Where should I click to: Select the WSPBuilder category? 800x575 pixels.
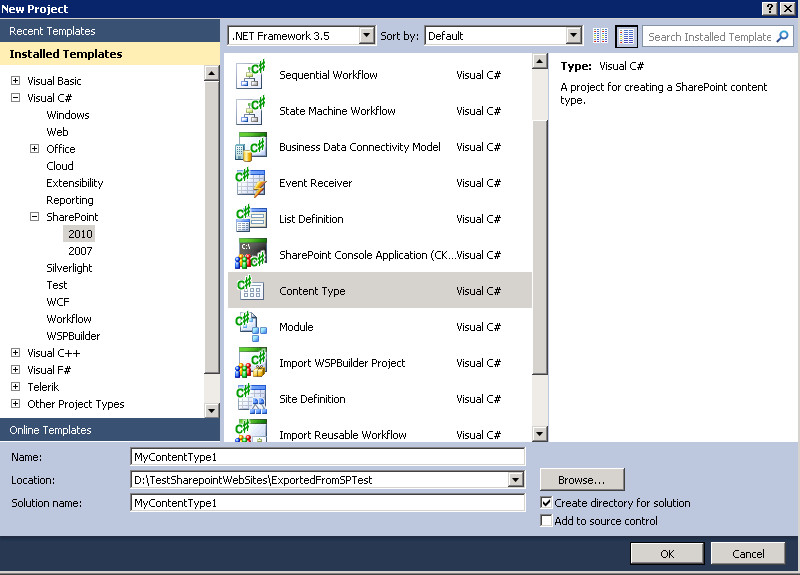[x=73, y=336]
